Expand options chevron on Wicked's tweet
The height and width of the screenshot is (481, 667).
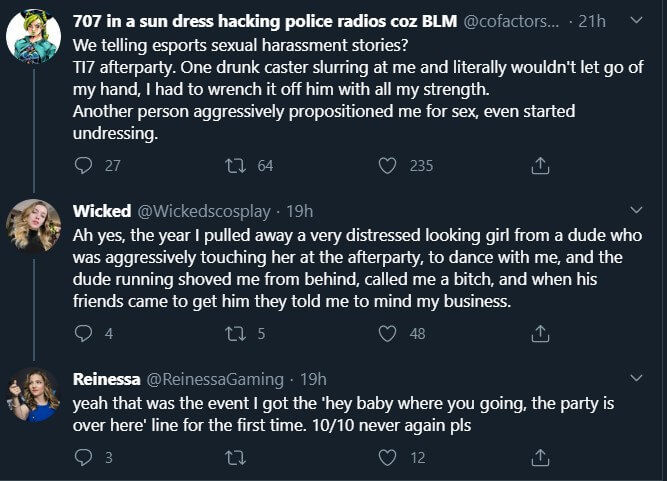click(x=637, y=211)
